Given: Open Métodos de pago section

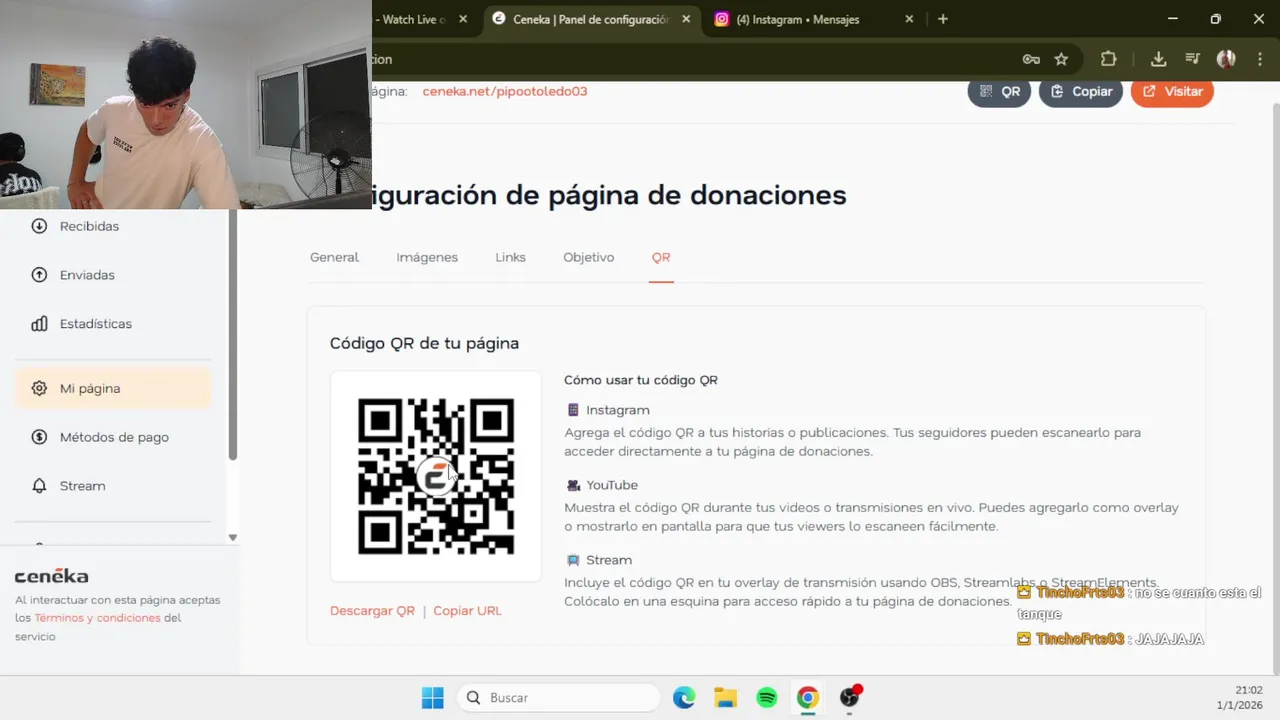Looking at the screenshot, I should (113, 437).
